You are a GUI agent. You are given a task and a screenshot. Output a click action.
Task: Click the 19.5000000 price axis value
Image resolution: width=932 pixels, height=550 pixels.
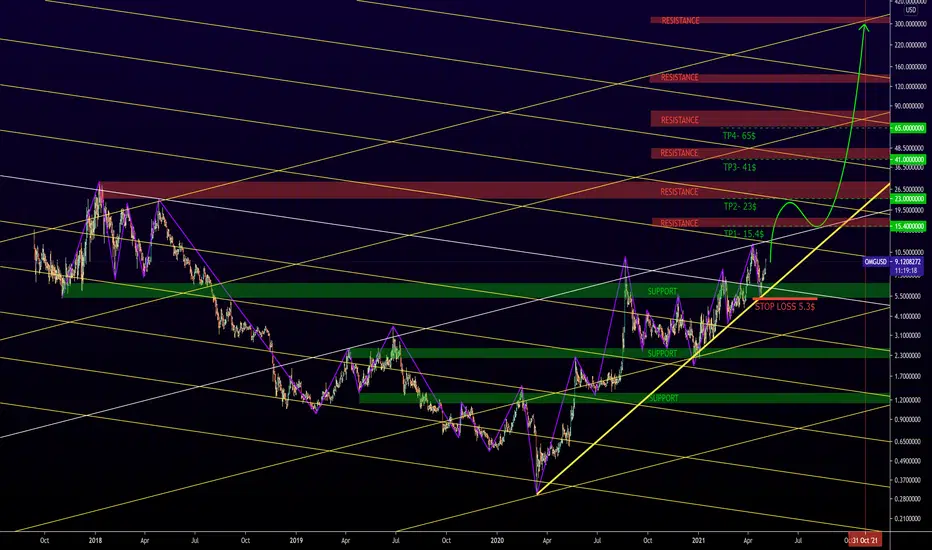(x=911, y=210)
